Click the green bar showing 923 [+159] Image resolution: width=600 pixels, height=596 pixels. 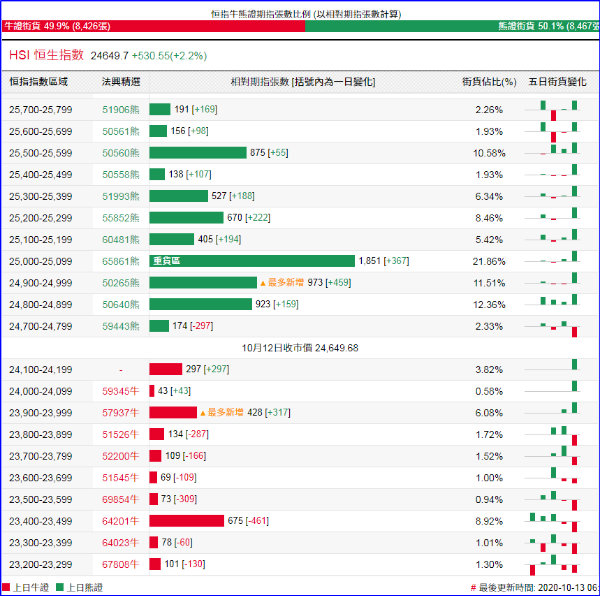coord(201,304)
